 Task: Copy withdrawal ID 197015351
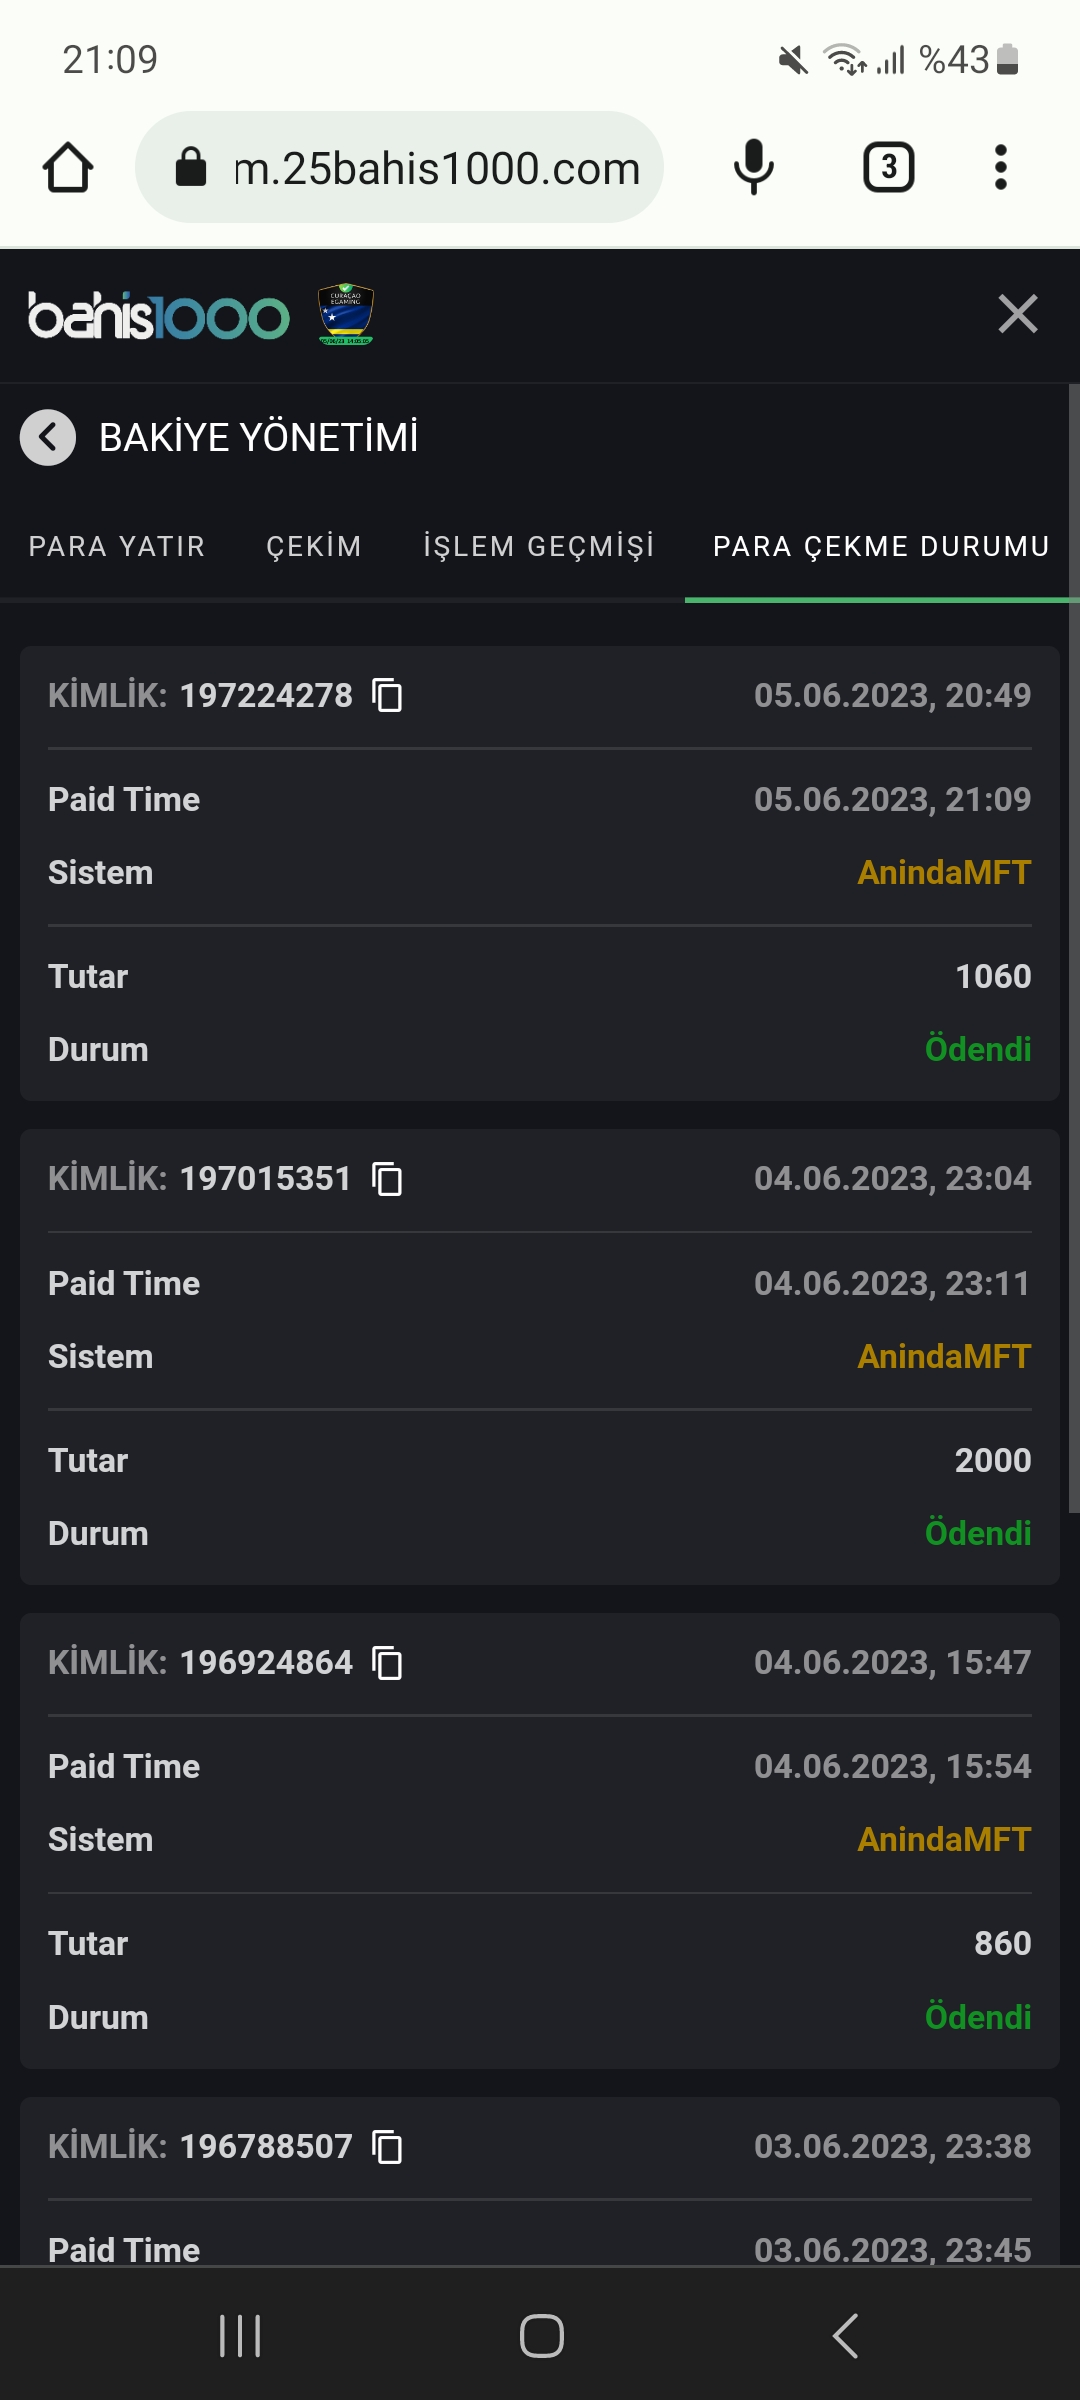pyautogui.click(x=387, y=1179)
